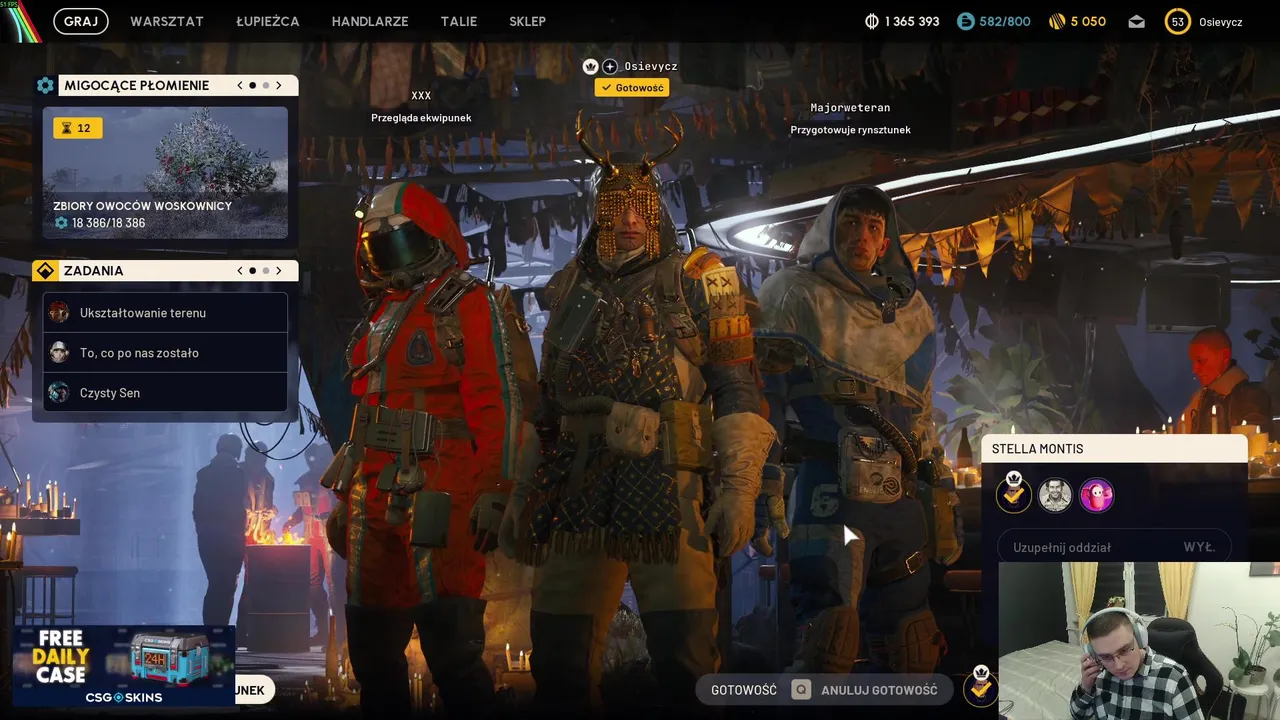Screen dimensions: 1280x720
Task: Open the mail inbox icon
Action: point(1136,21)
